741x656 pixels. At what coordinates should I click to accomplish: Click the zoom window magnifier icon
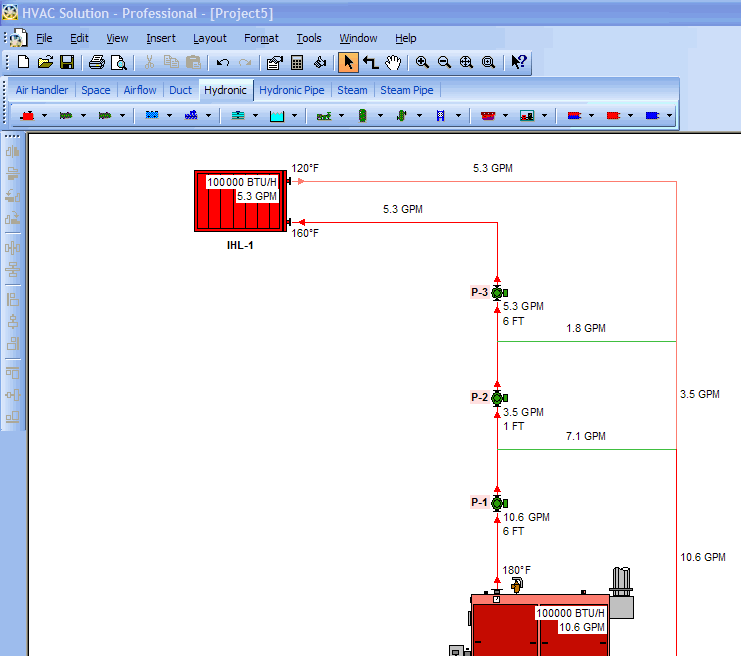point(488,62)
